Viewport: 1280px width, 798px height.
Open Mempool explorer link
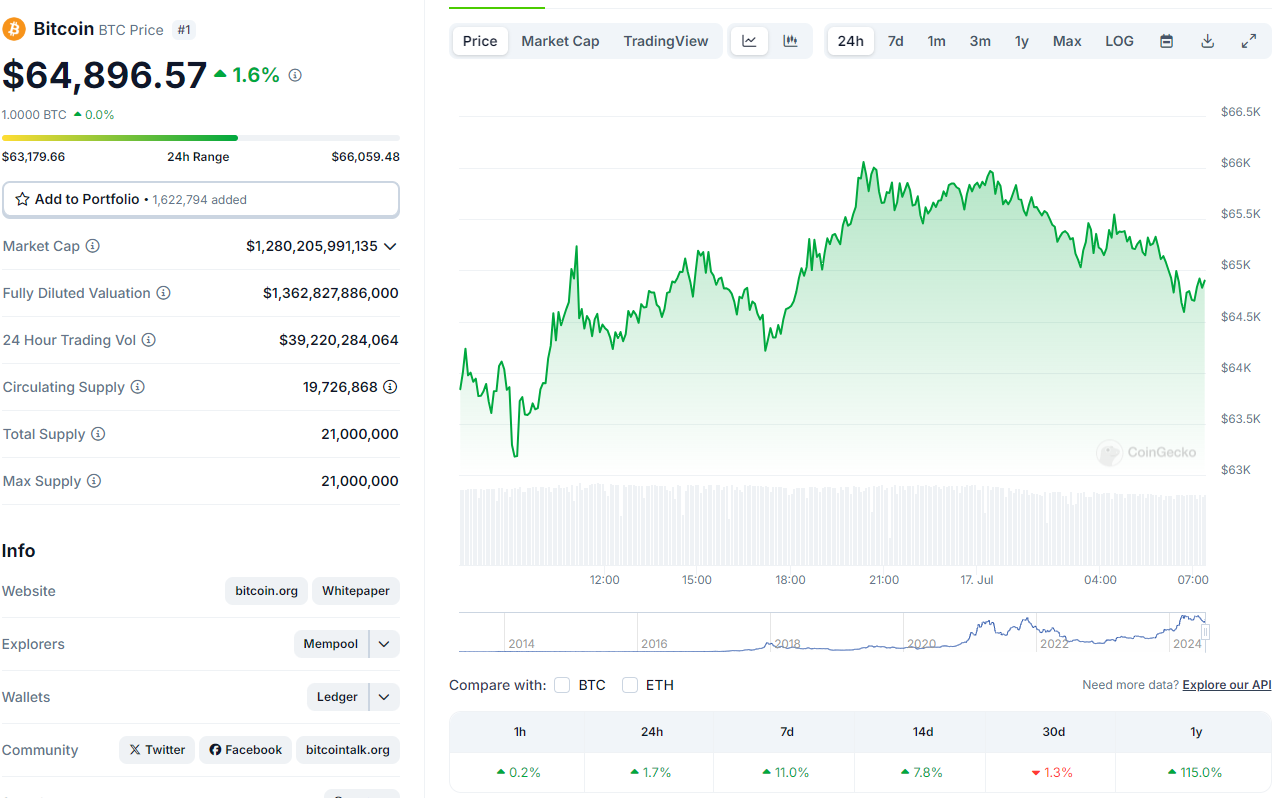coord(331,644)
